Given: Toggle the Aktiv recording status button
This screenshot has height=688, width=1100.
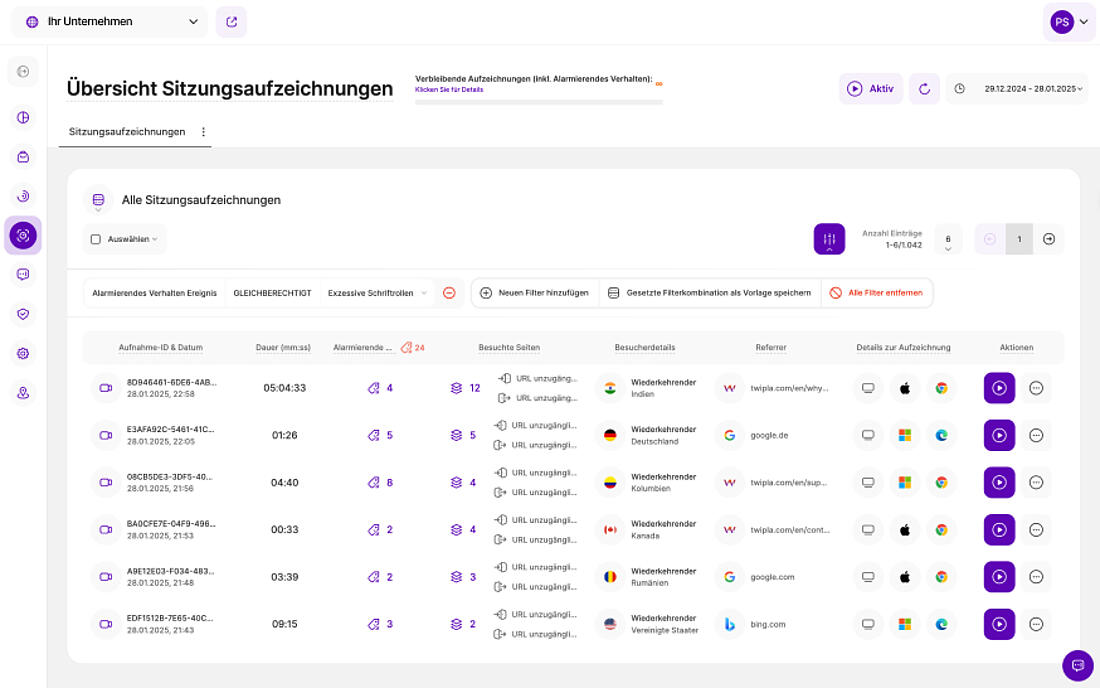Looking at the screenshot, I should click(871, 89).
